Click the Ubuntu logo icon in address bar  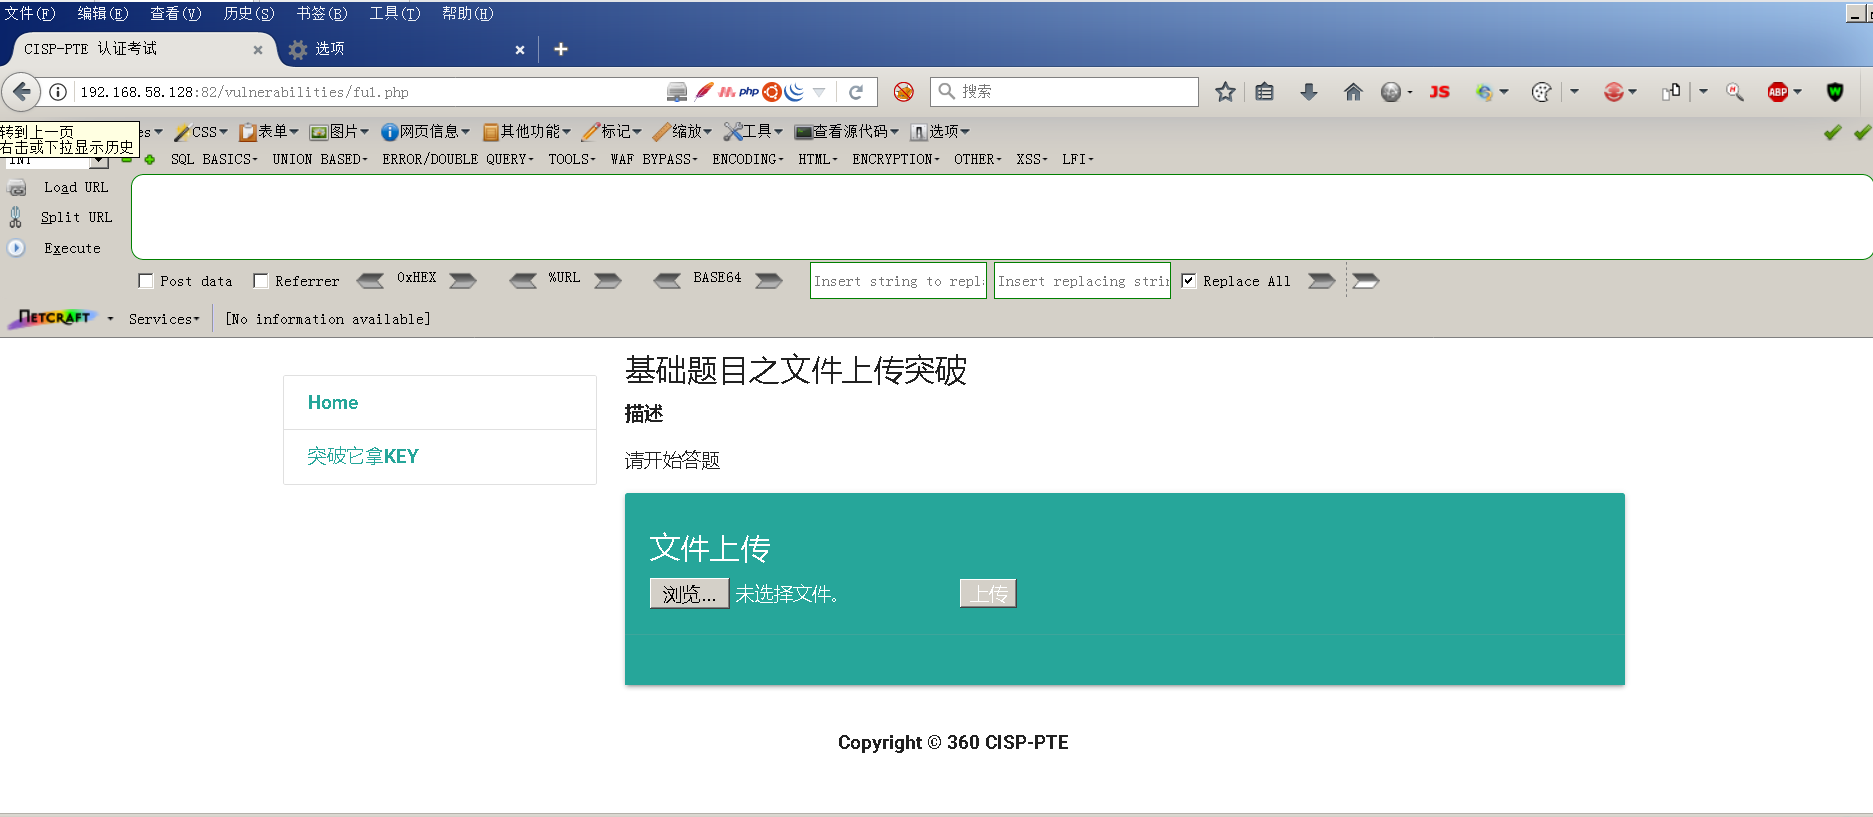771,92
